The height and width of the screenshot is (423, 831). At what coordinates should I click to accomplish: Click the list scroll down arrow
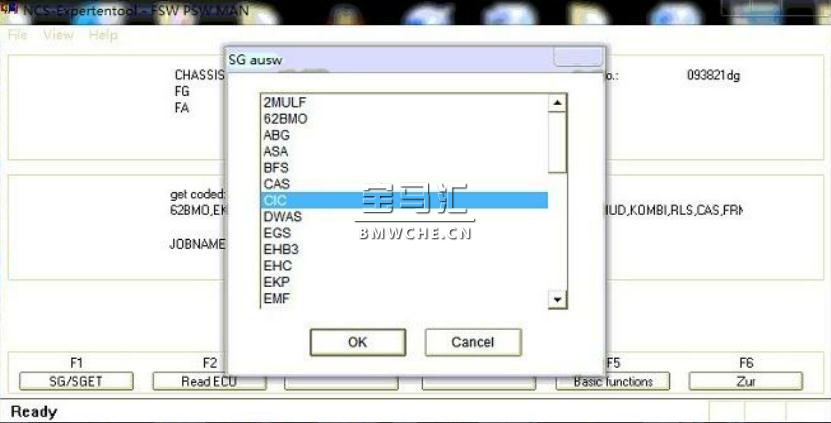coord(557,299)
